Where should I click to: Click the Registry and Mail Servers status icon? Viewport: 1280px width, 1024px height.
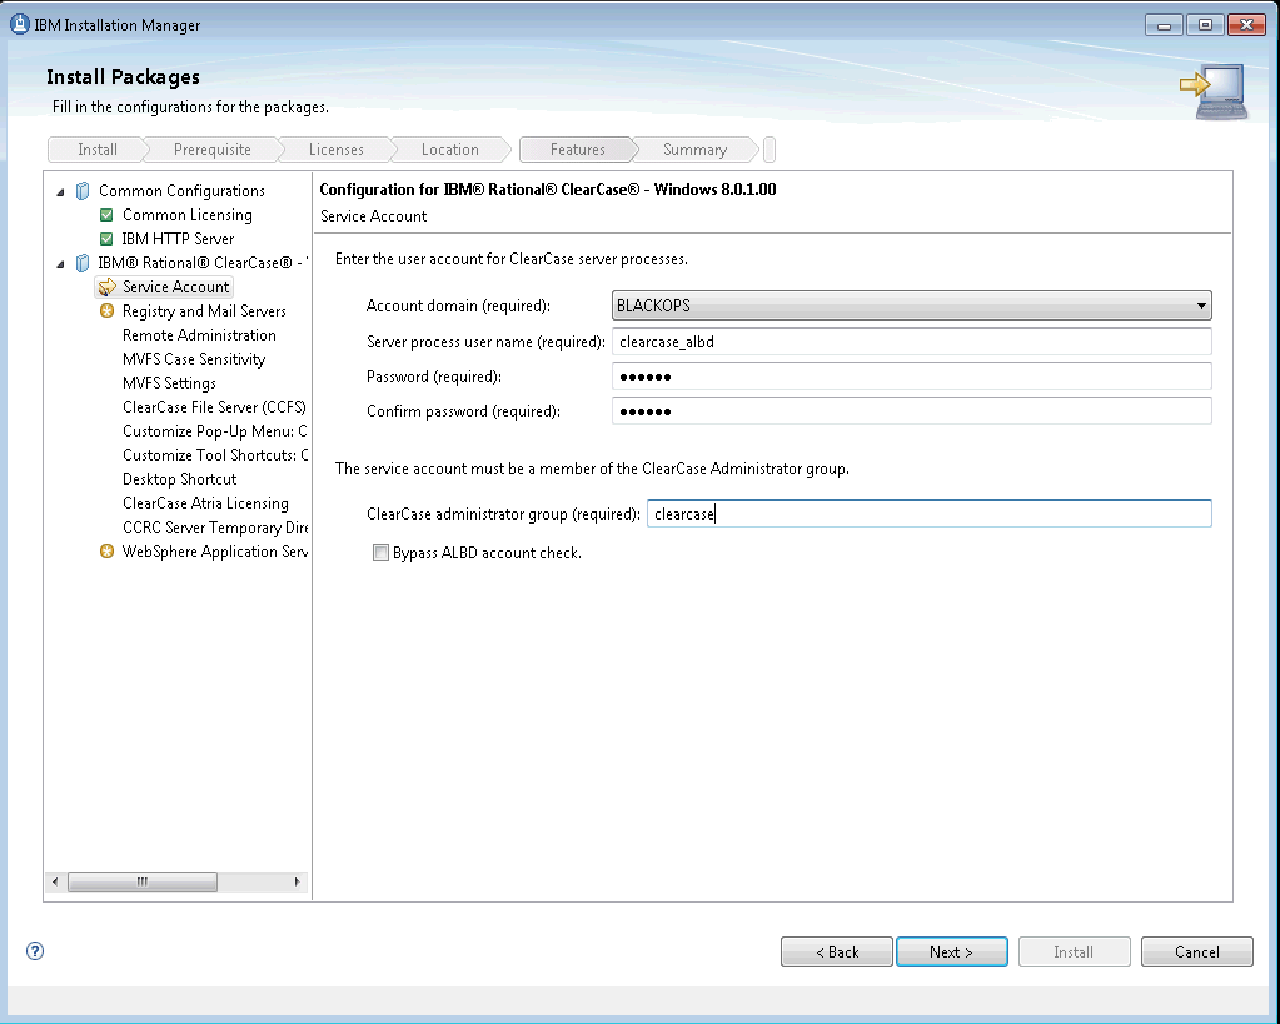point(107,311)
